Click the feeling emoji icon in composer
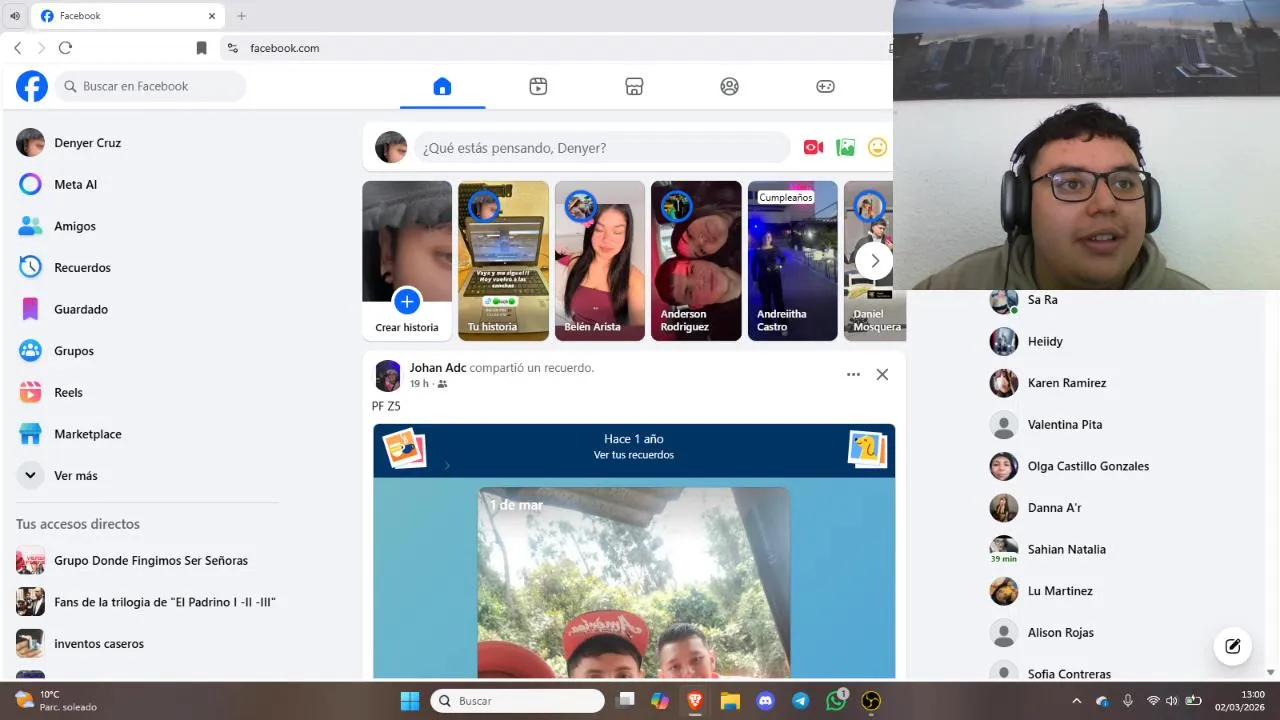The height and width of the screenshot is (720, 1280). [877, 148]
